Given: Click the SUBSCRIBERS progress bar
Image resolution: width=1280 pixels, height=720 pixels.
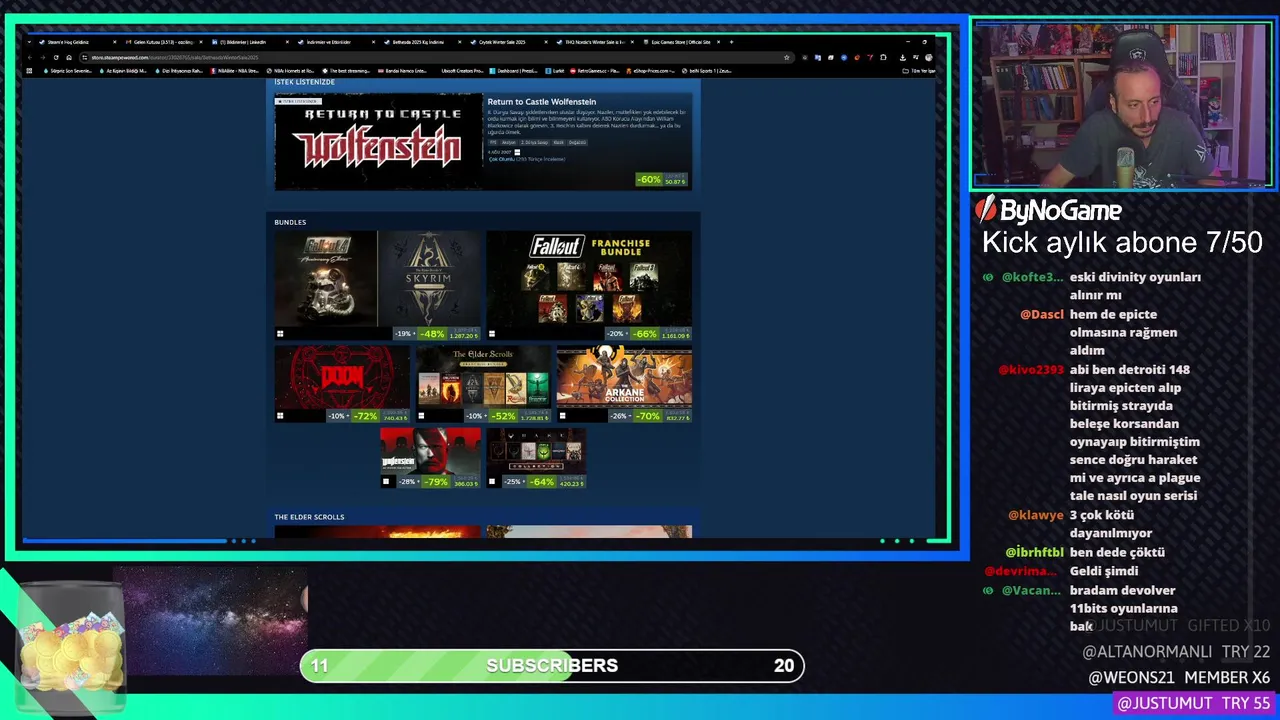Looking at the screenshot, I should click(552, 666).
